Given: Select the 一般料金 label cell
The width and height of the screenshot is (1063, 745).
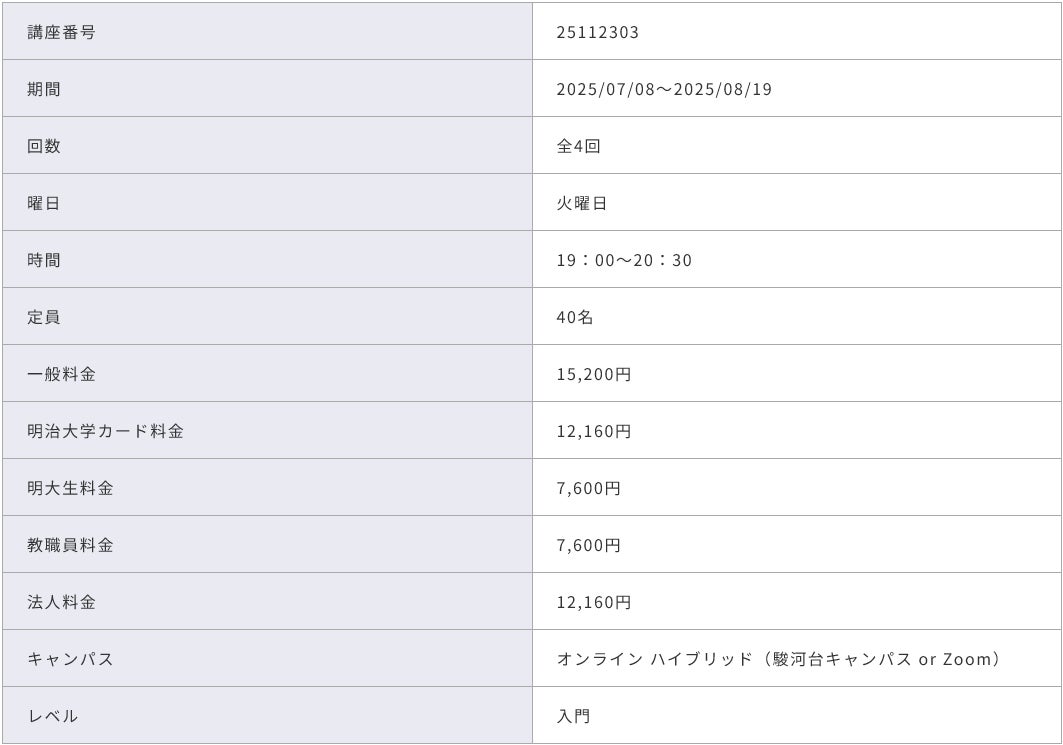Looking at the screenshot, I should 61,374.
